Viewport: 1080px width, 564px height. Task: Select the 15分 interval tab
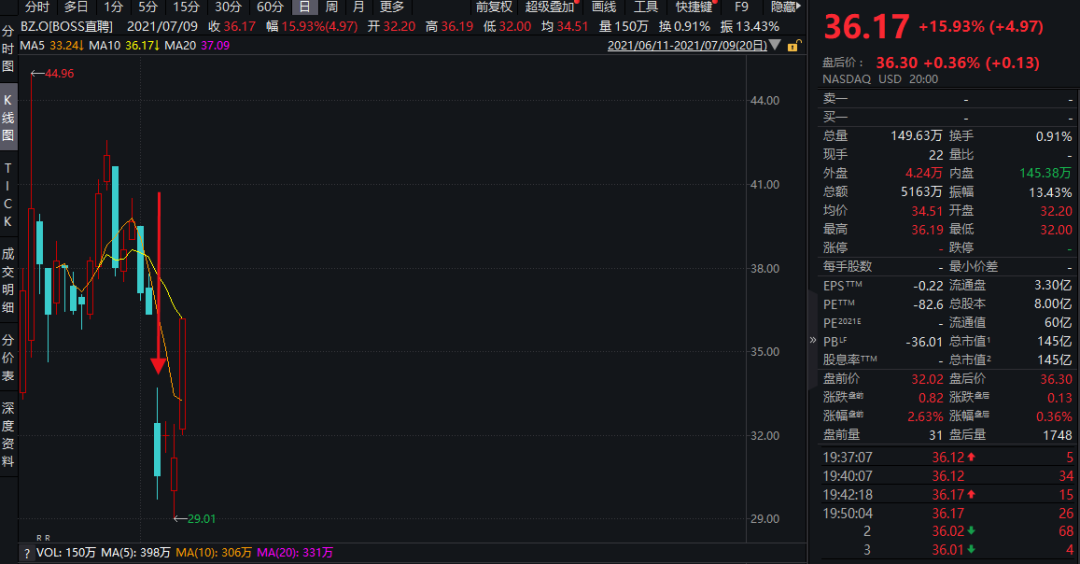coord(186,7)
